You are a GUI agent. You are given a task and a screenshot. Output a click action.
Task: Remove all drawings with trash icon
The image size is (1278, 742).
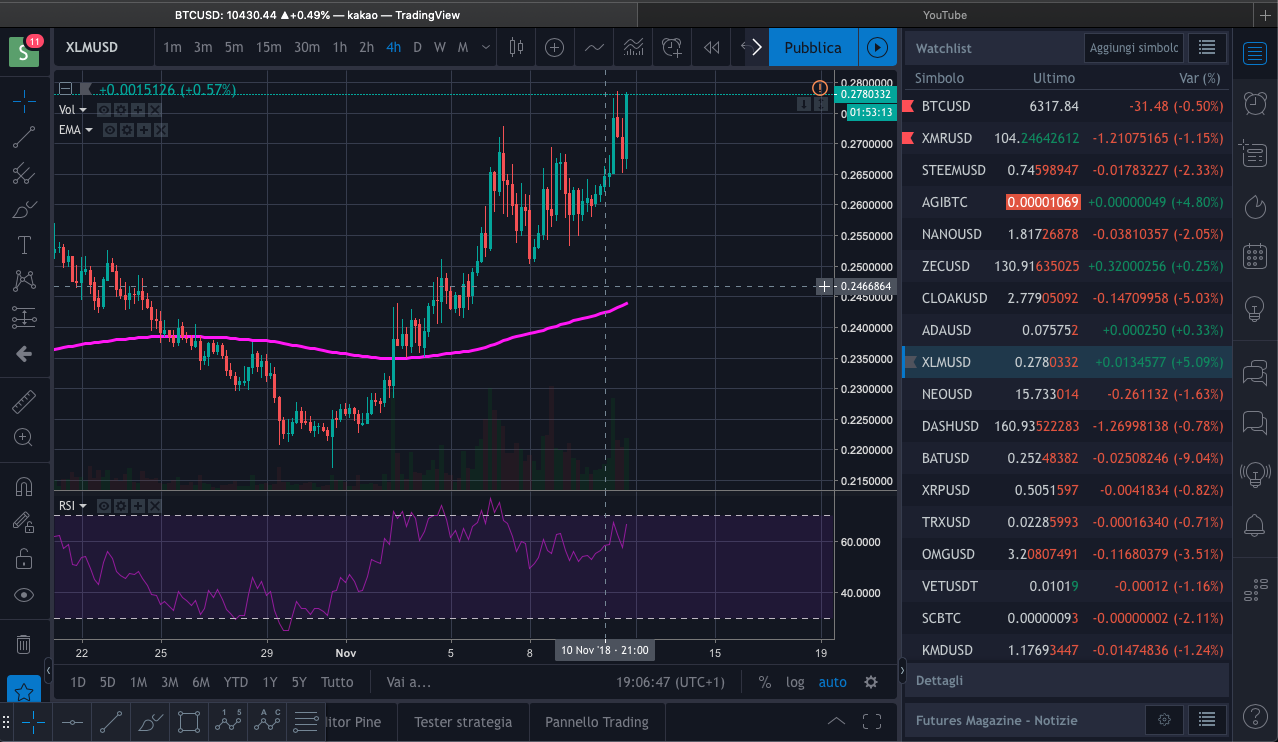coord(24,643)
